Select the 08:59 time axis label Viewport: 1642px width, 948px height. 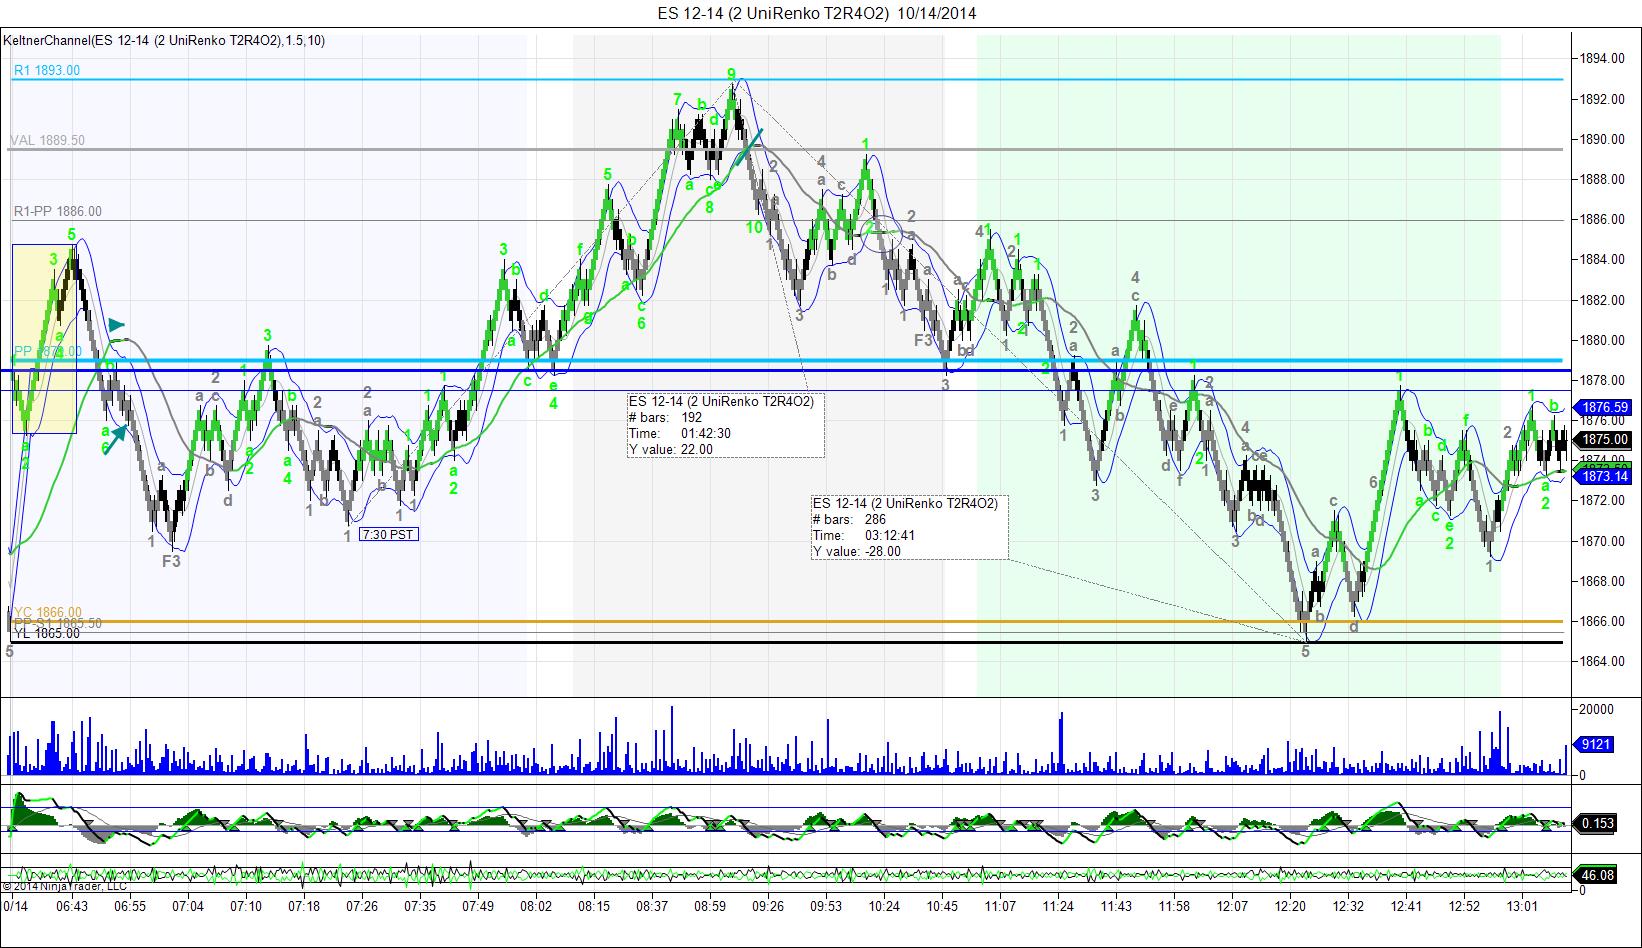710,907
